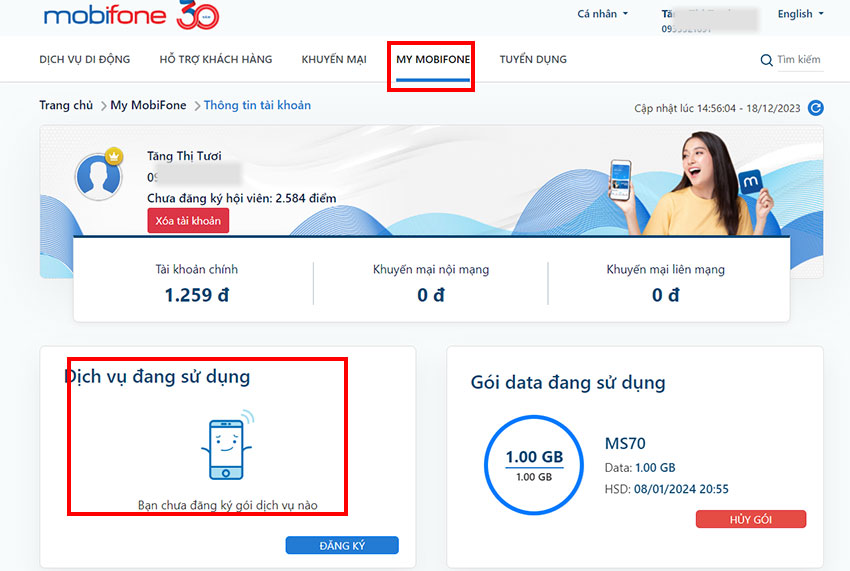Click the Cập nhật lúc timestamp

[x=717, y=108]
